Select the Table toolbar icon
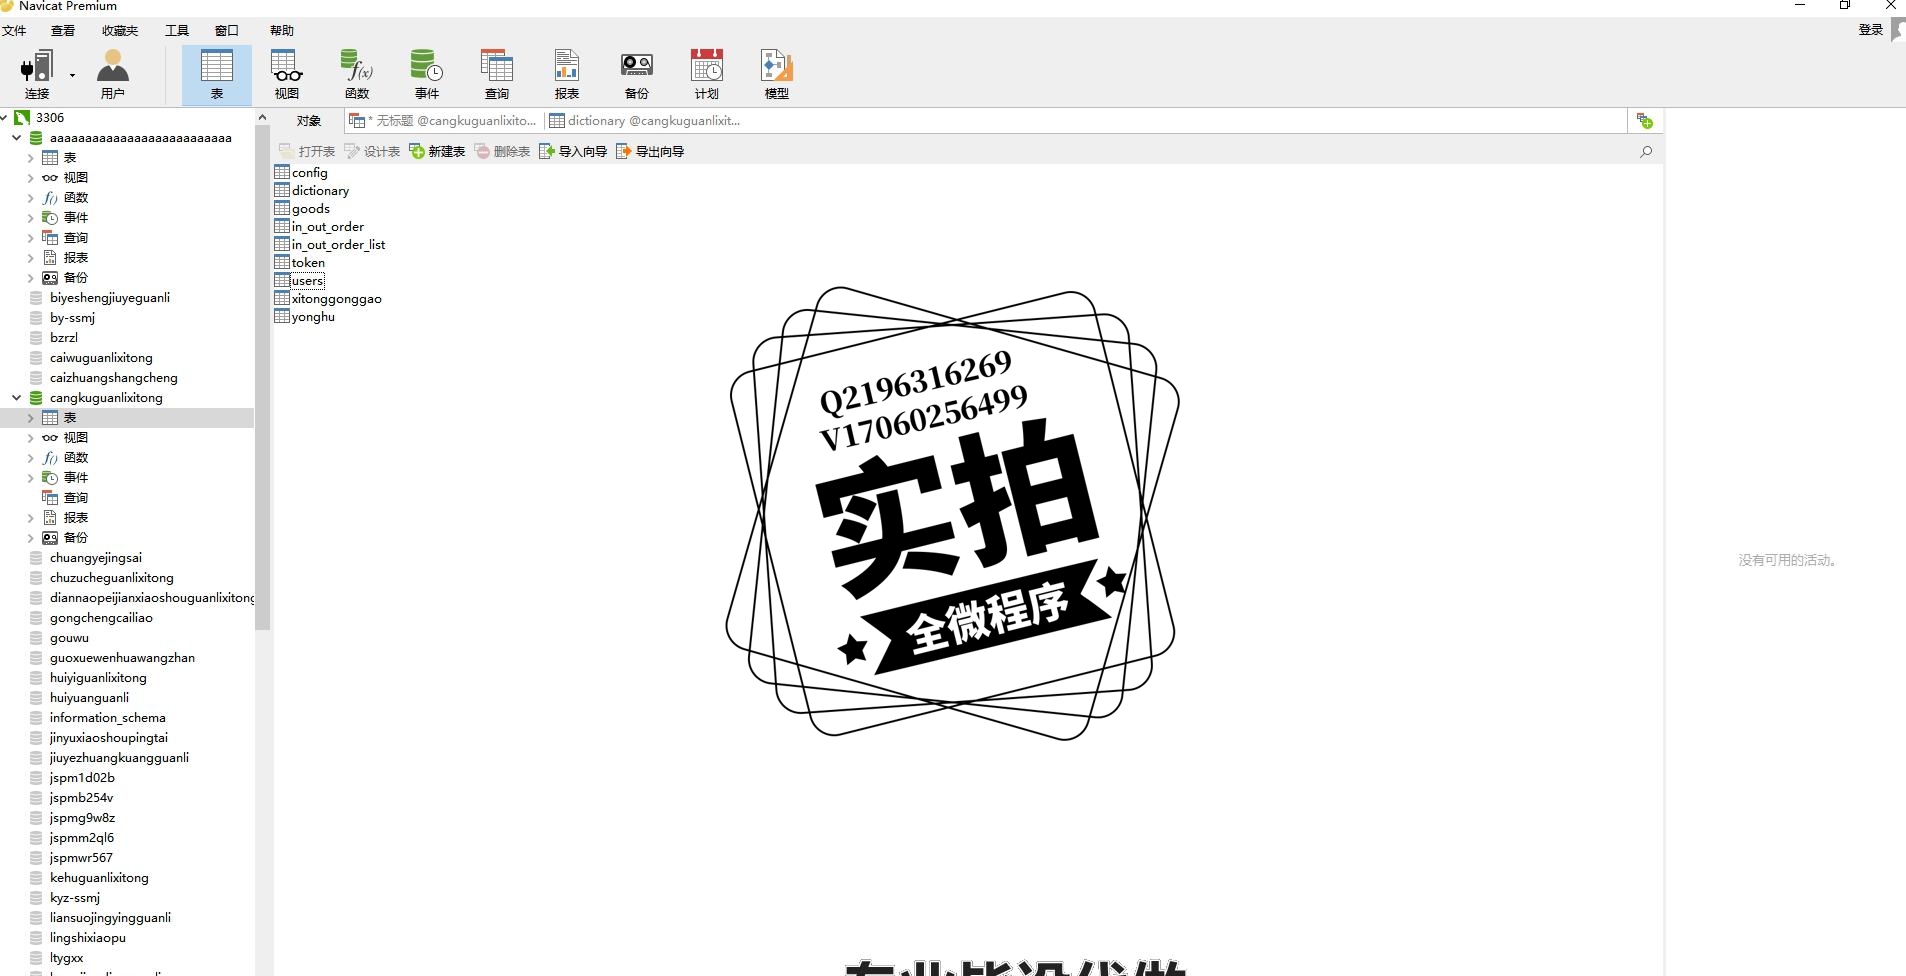1906x976 pixels. [217, 74]
